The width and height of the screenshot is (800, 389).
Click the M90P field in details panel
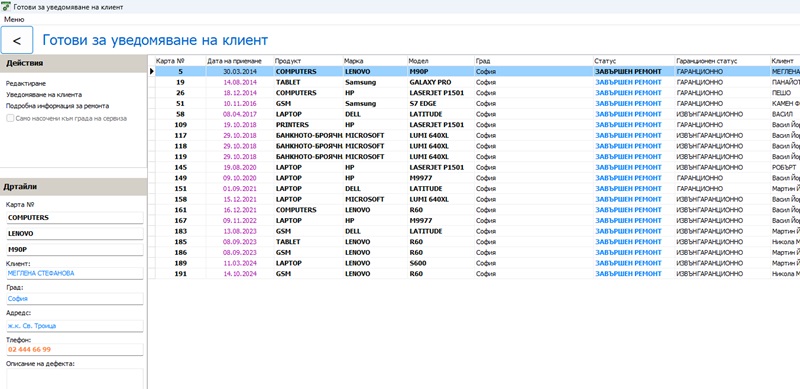point(74,250)
